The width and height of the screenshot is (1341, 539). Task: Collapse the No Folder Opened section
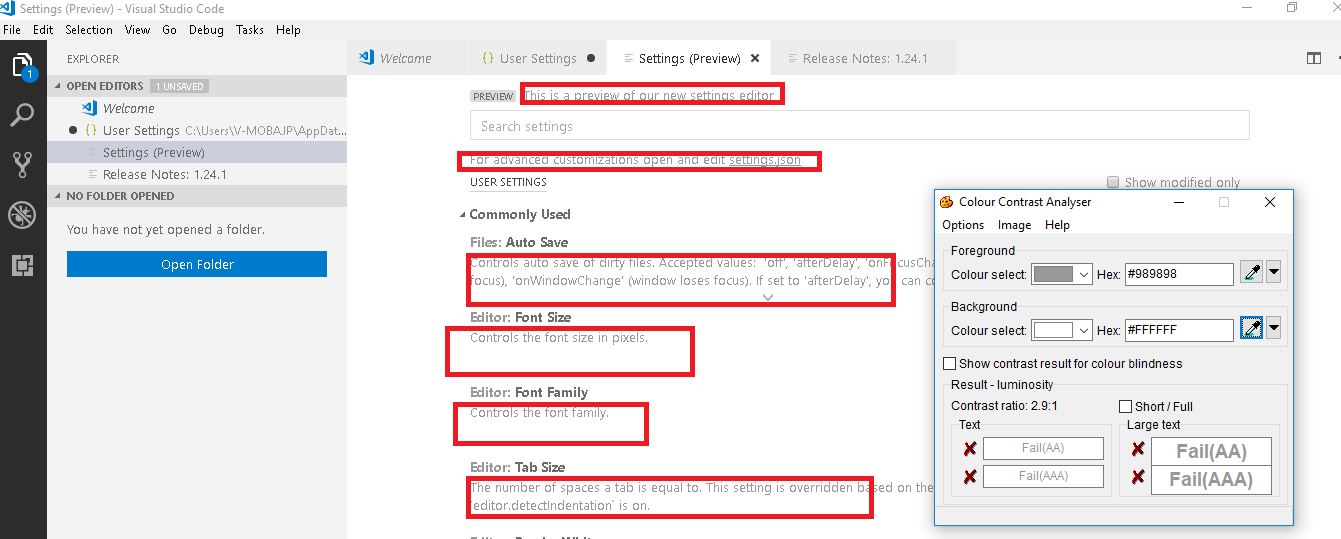(x=57, y=196)
